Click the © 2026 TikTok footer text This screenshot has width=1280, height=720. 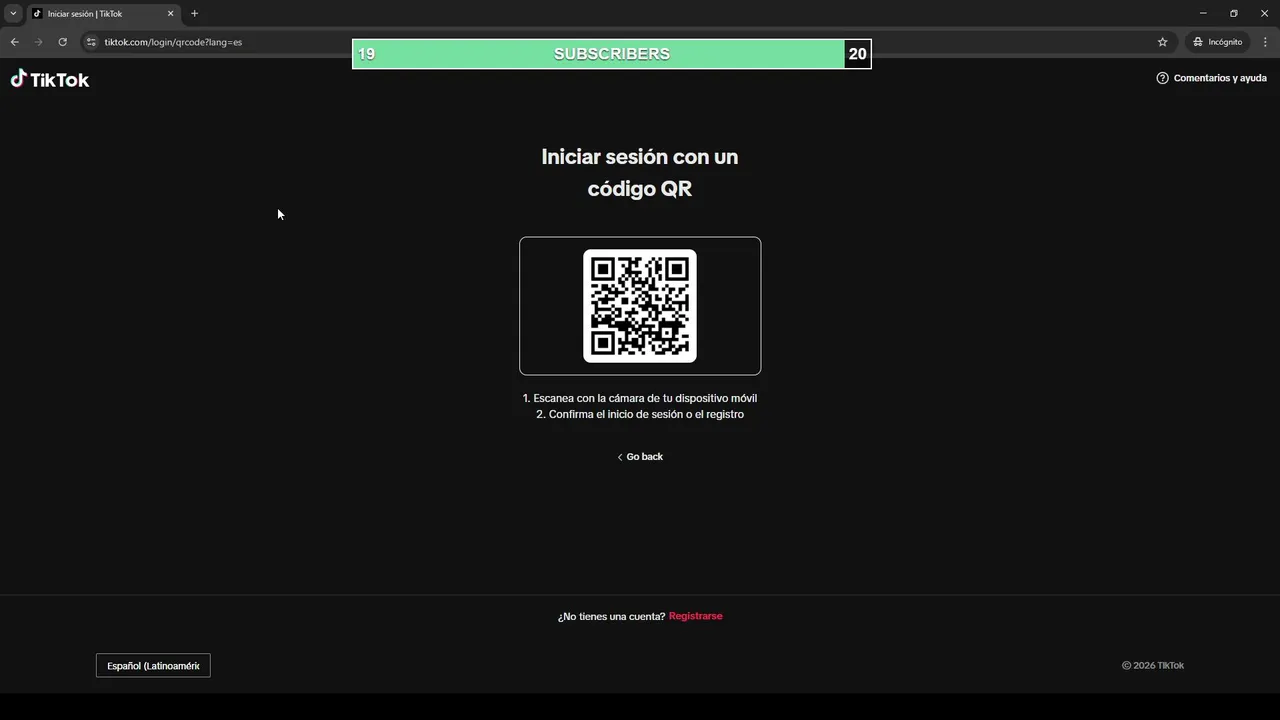[1153, 665]
